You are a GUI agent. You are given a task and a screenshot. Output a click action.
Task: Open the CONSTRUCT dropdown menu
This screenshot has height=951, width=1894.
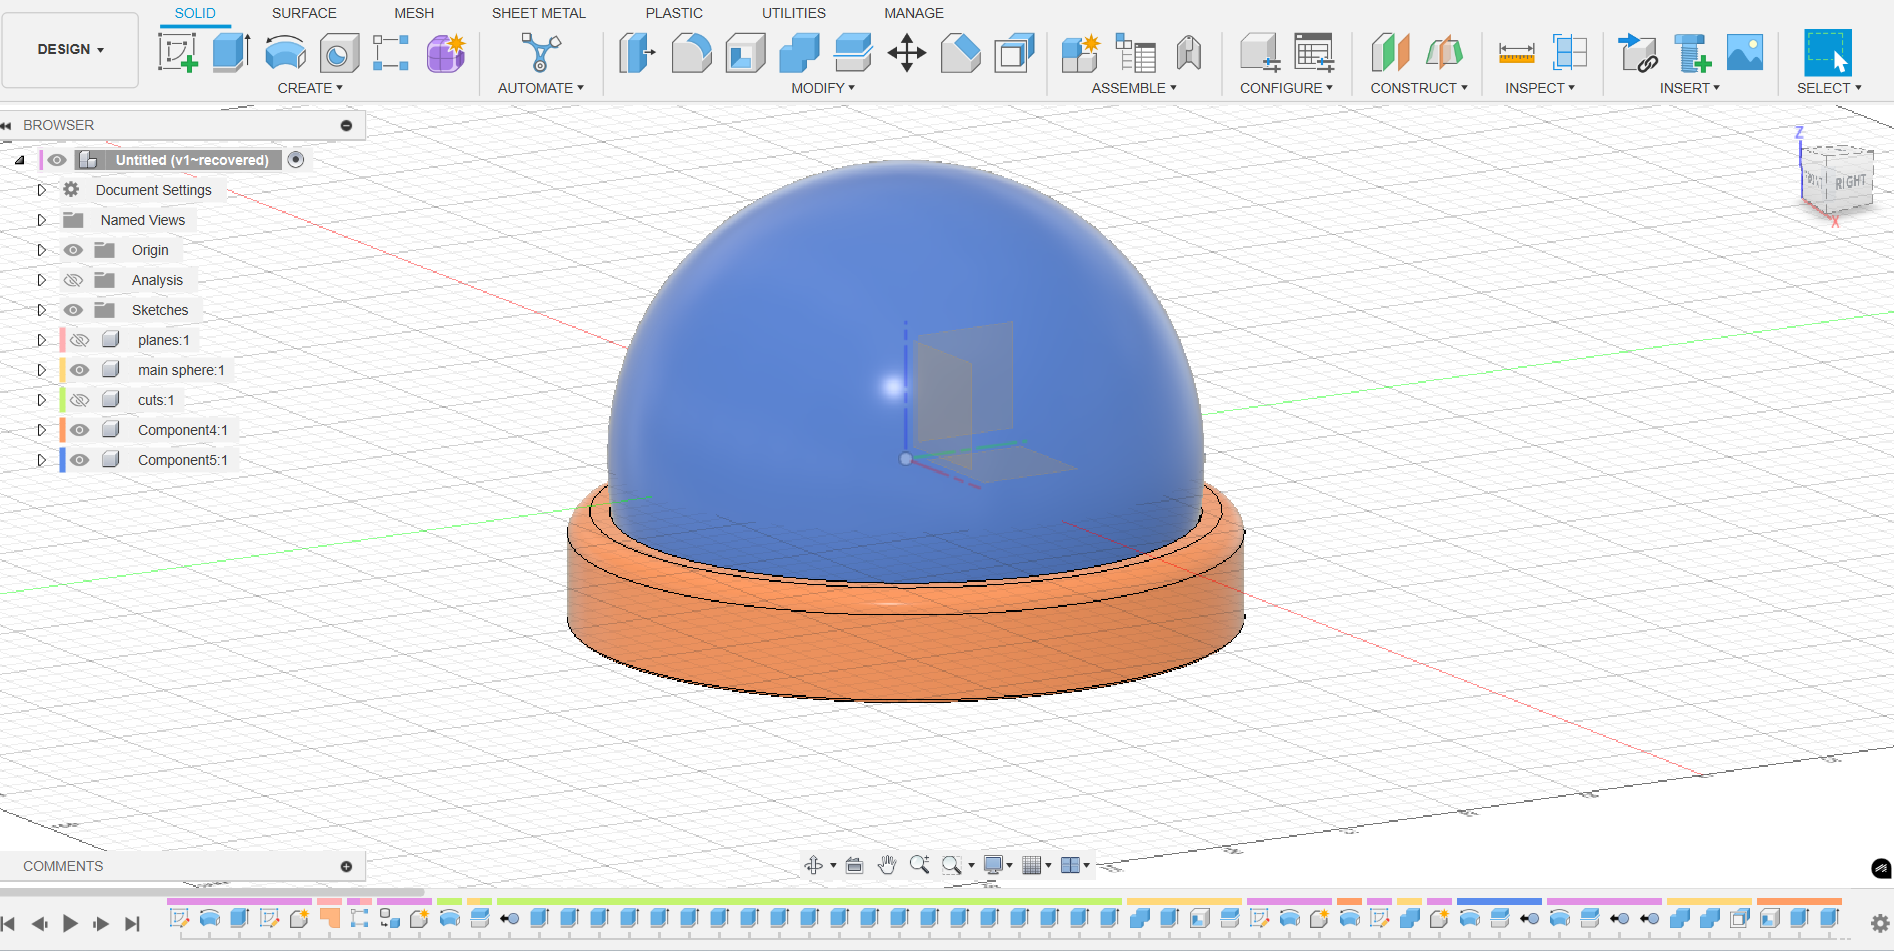click(1419, 88)
